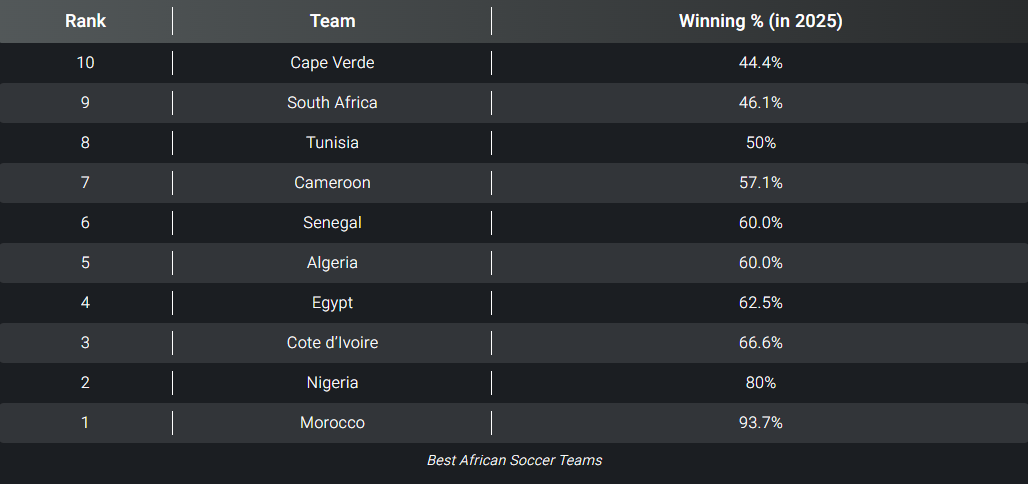Select the Senegal team cell
This screenshot has height=484, width=1028.
point(332,223)
